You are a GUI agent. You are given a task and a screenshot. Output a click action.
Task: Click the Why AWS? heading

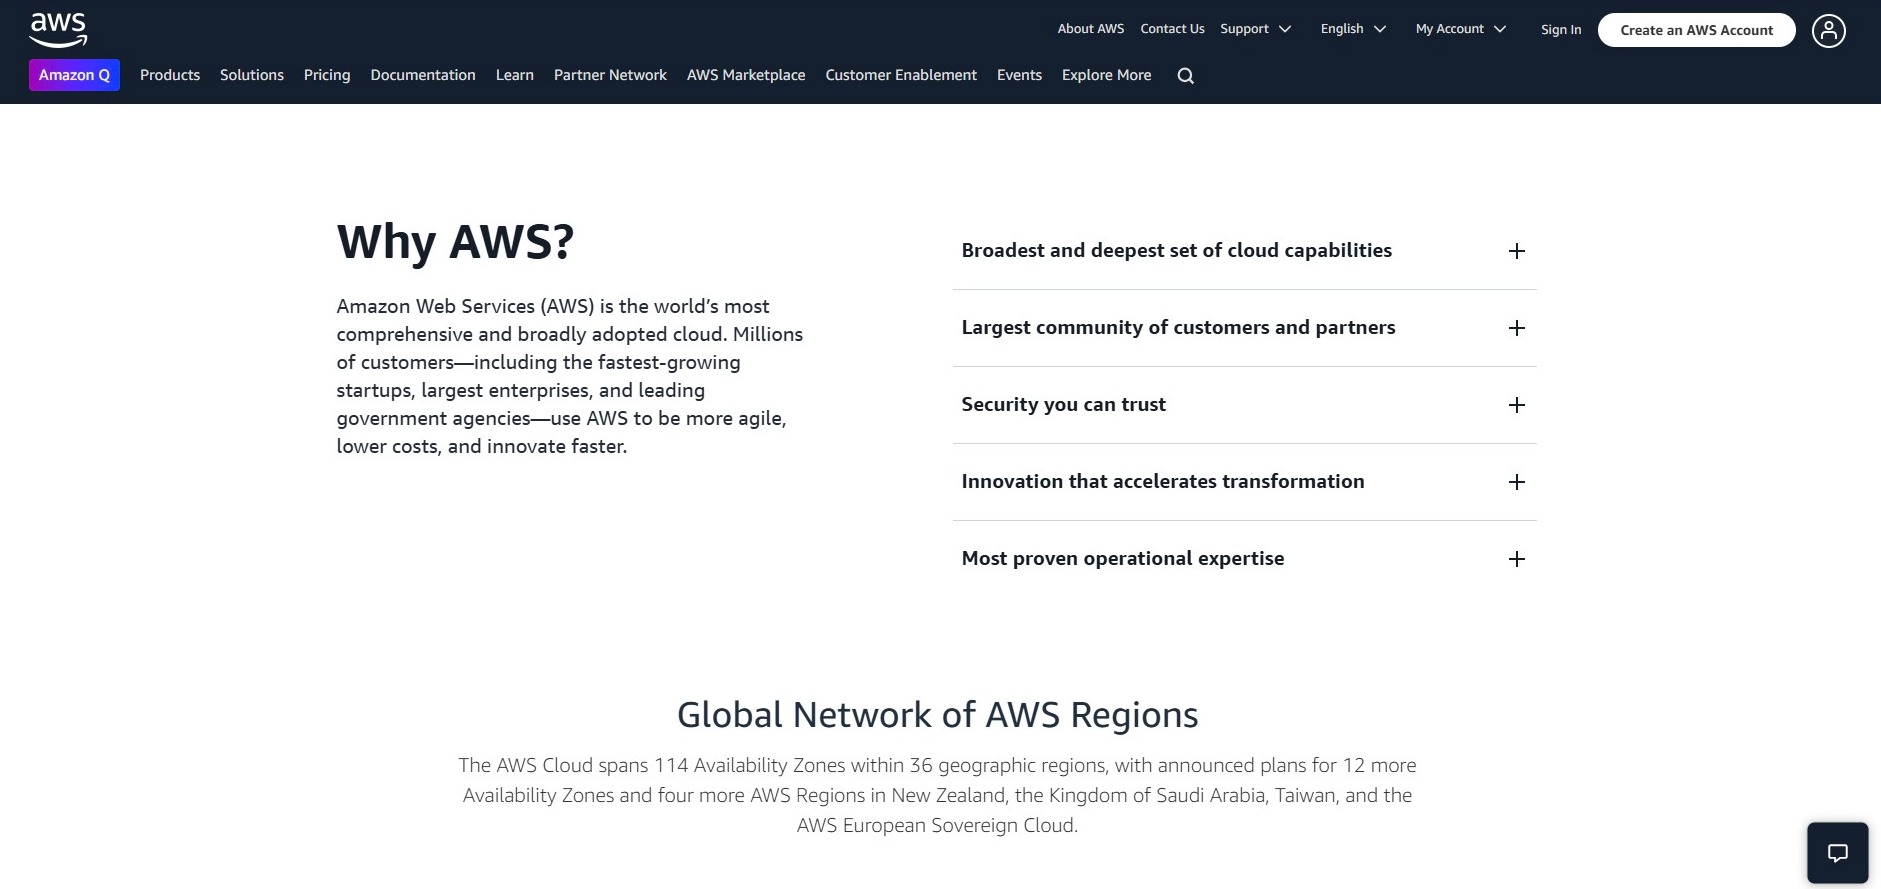click(456, 242)
